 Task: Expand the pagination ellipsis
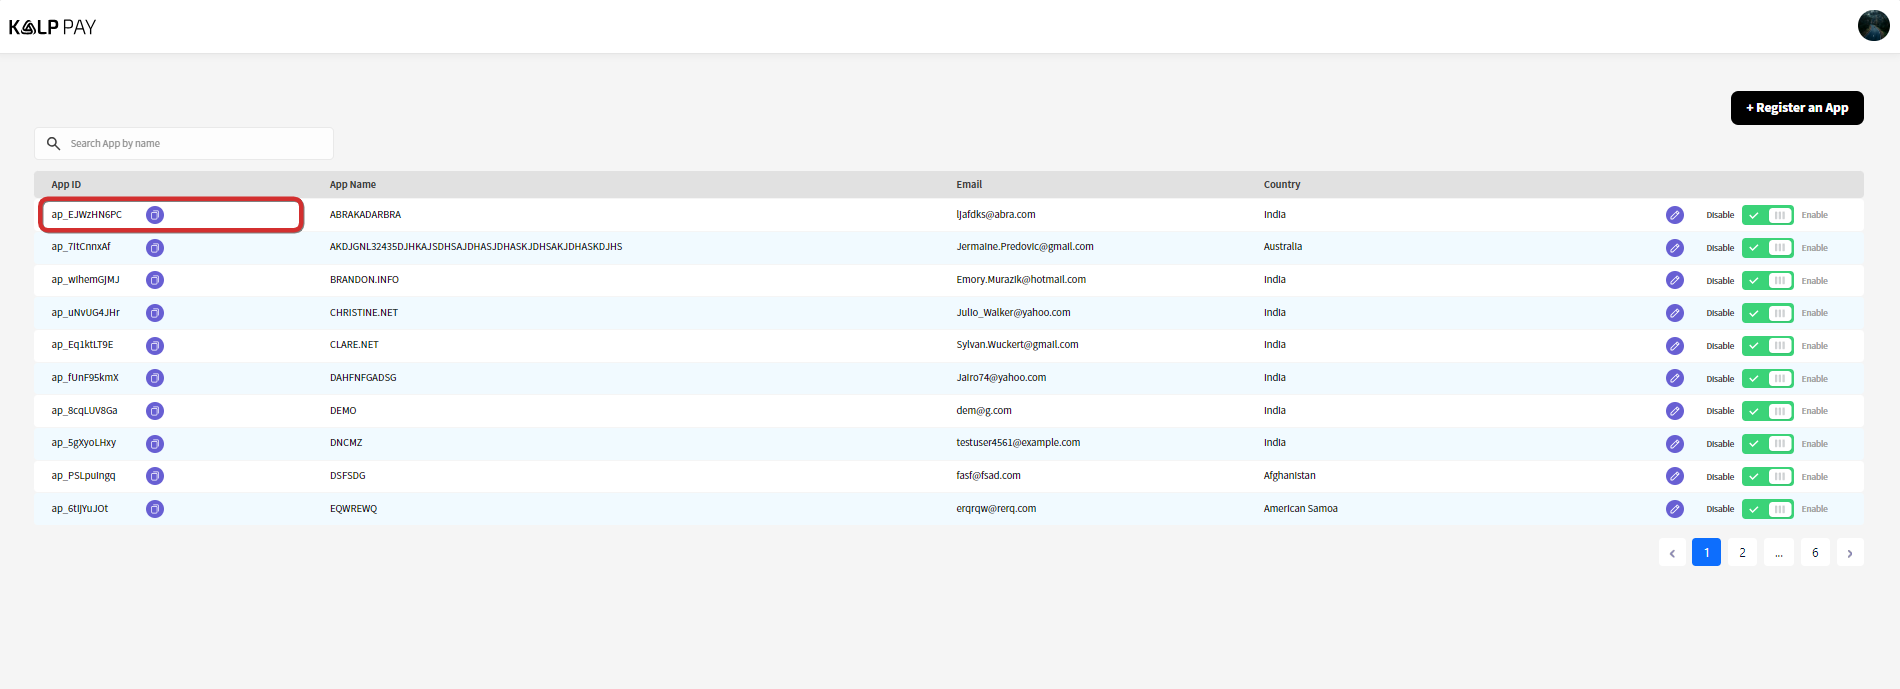click(x=1778, y=553)
